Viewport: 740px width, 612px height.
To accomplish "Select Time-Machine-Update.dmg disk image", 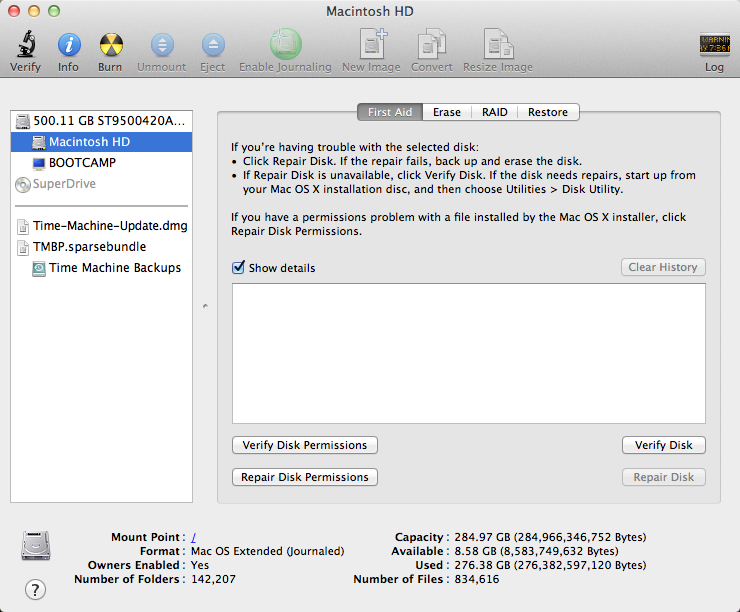I will tap(101, 226).
